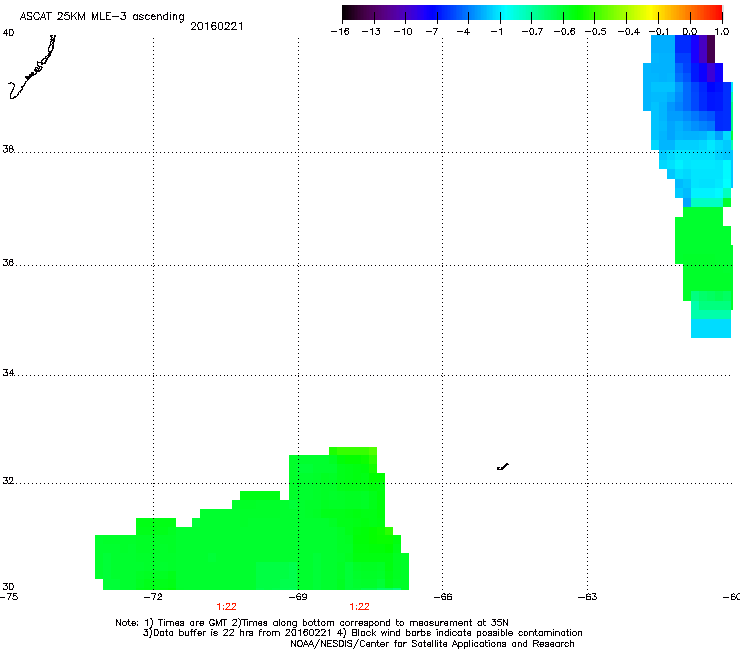Select the longitude label -63
The width and height of the screenshot is (740, 650).
(588, 597)
